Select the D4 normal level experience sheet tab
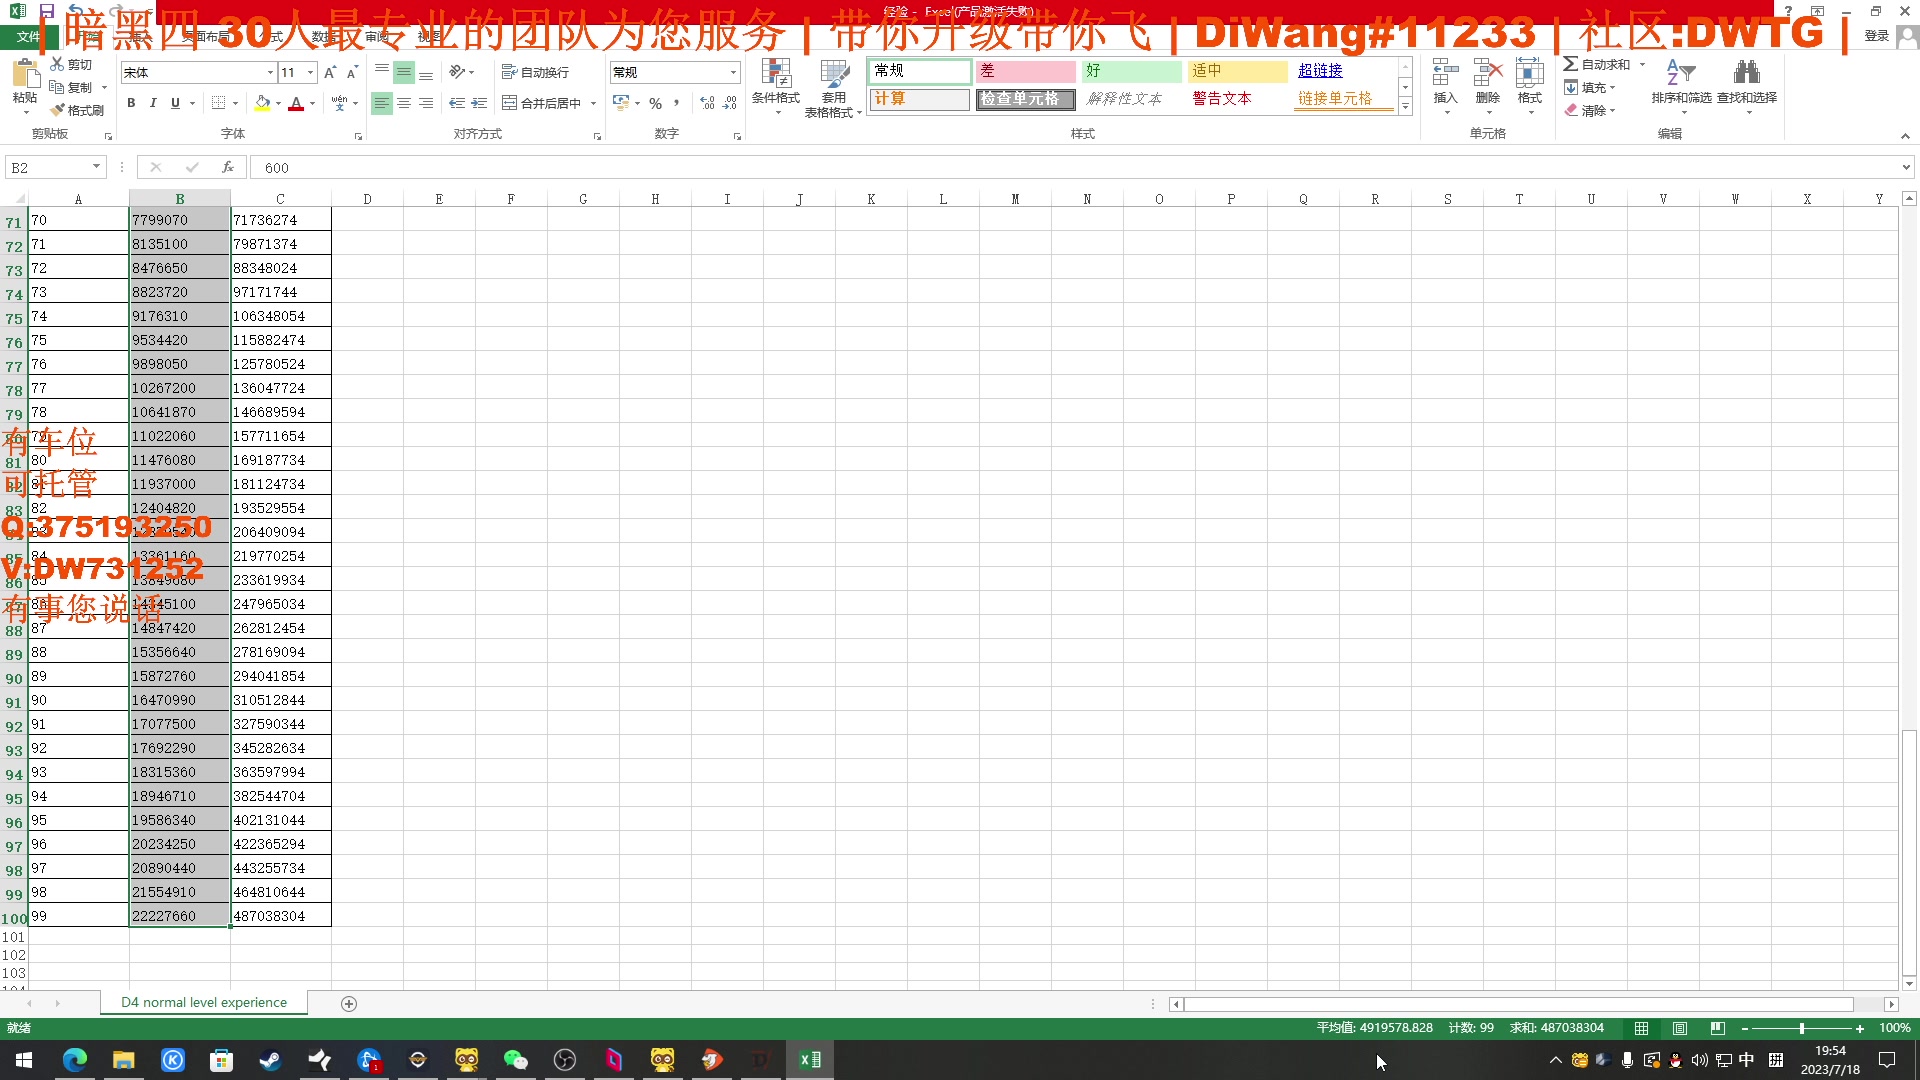Viewport: 1920px width, 1080px height. coord(204,1002)
